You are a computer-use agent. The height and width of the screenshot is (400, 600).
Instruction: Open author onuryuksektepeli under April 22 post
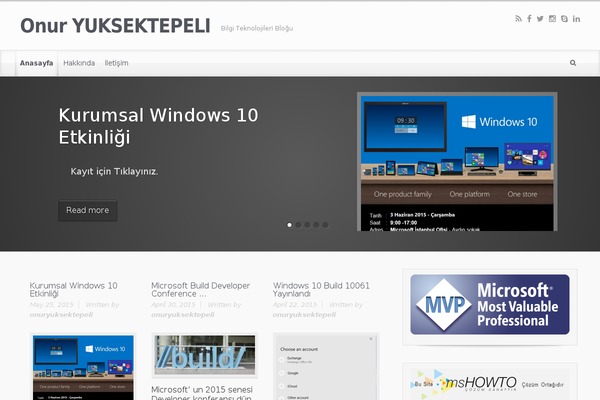coord(304,315)
